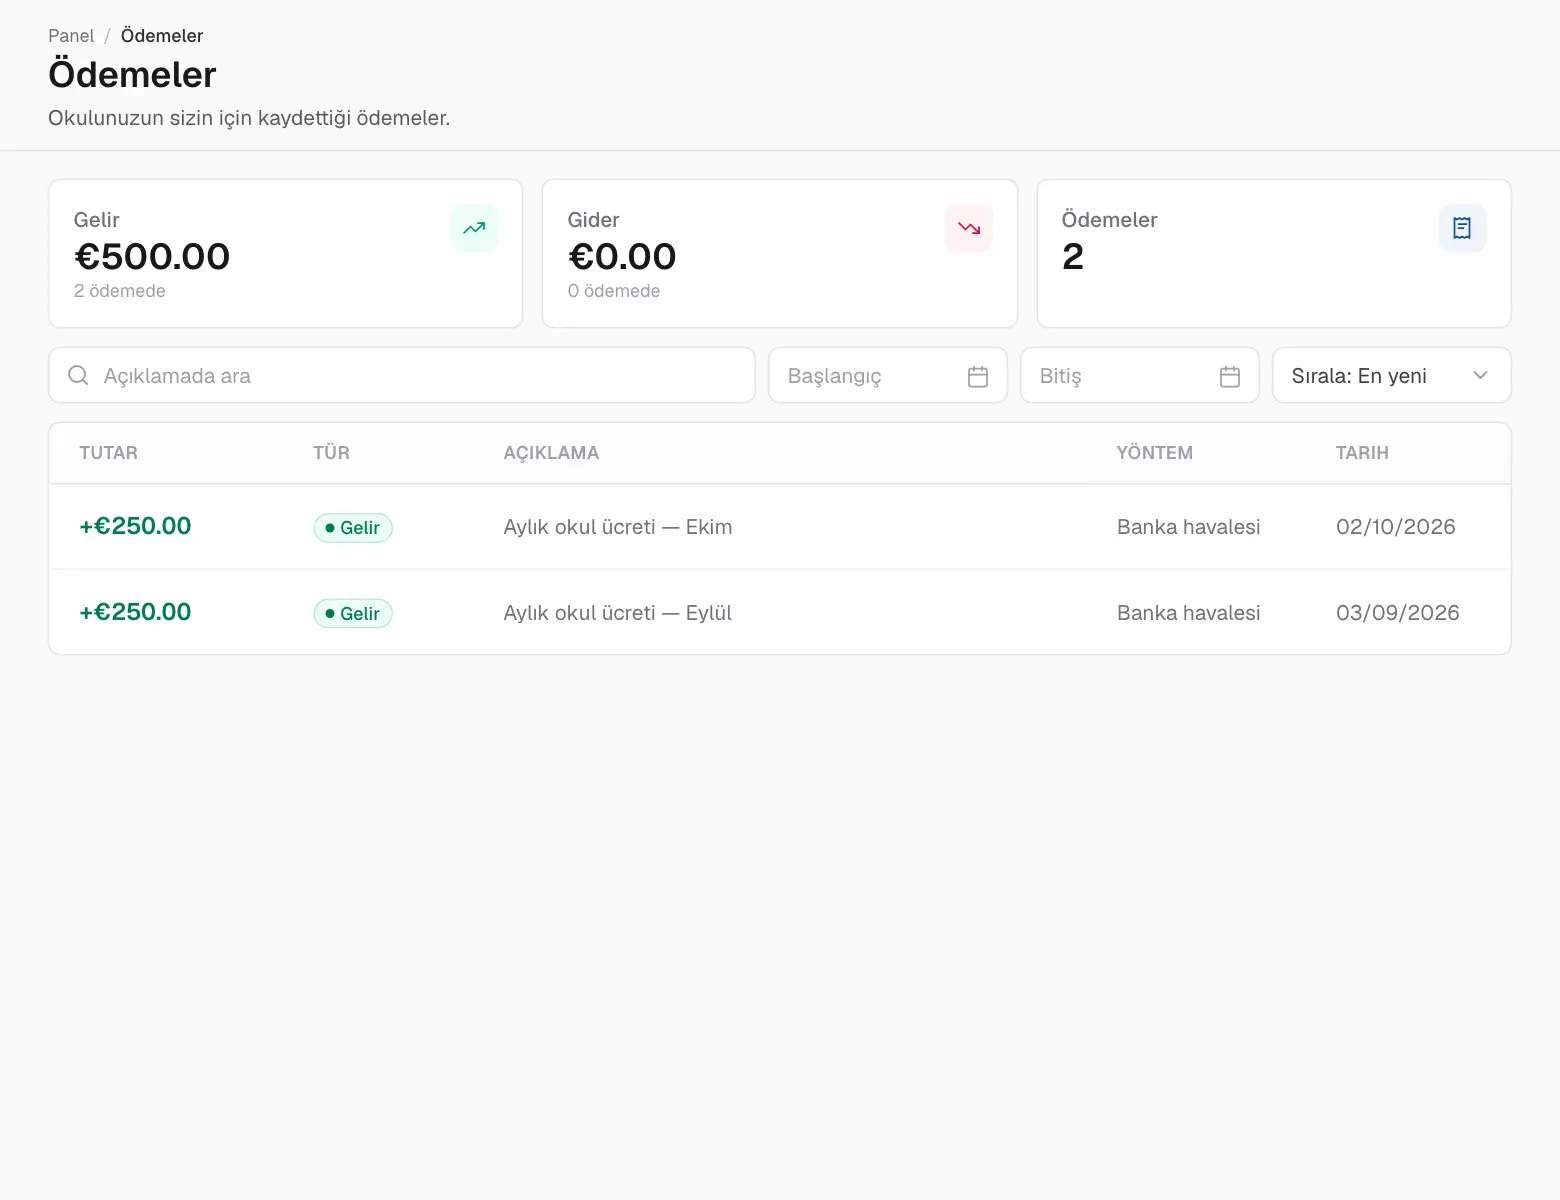1560x1200 pixels.
Task: Click the date 03/09/2026
Action: pos(1398,613)
